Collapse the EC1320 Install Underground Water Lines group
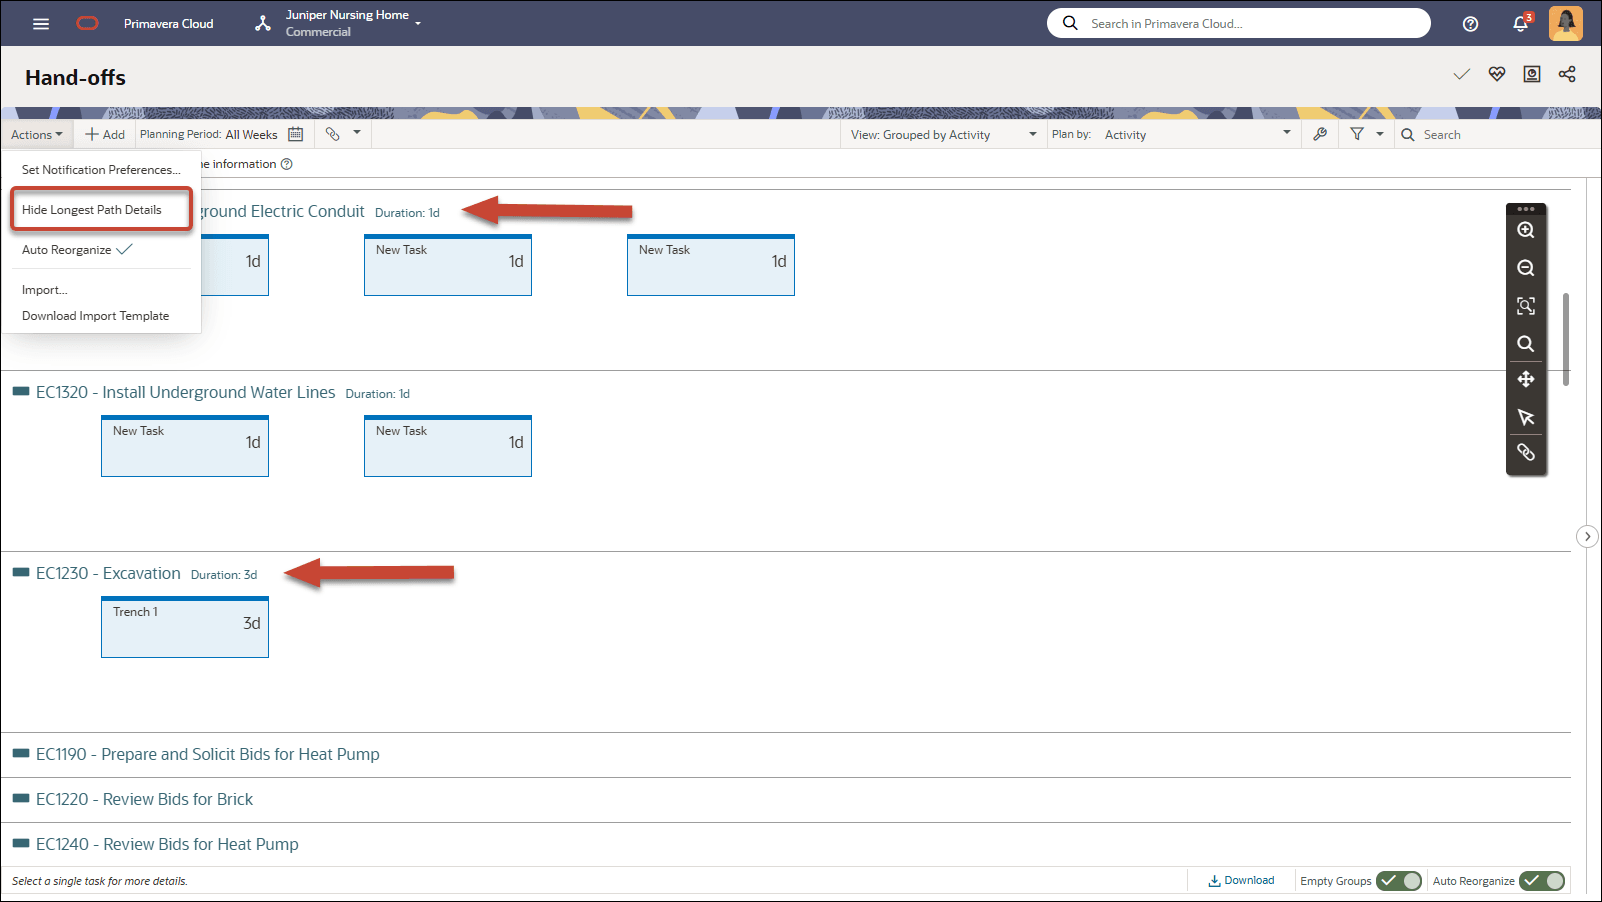 pos(21,391)
